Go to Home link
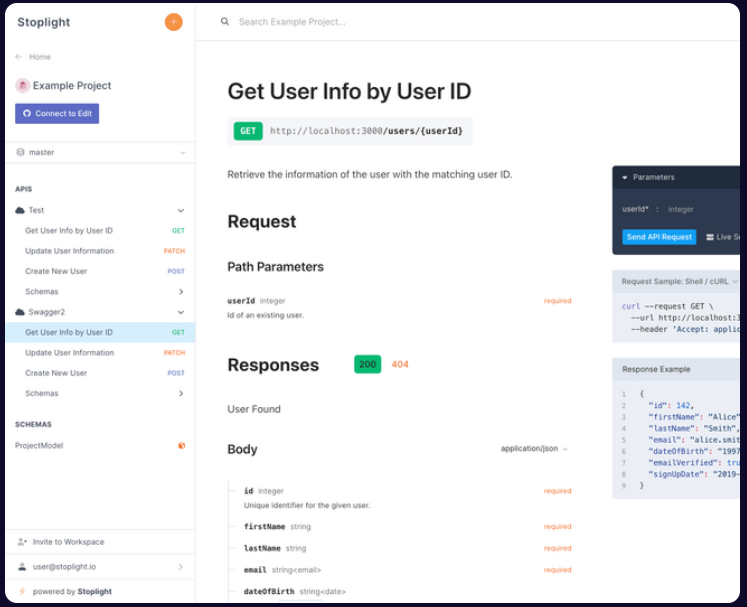The height and width of the screenshot is (607, 747). (40, 57)
